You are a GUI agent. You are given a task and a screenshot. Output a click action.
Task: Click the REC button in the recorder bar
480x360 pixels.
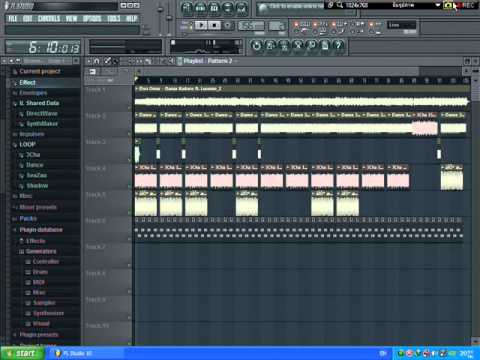(x=467, y=5)
